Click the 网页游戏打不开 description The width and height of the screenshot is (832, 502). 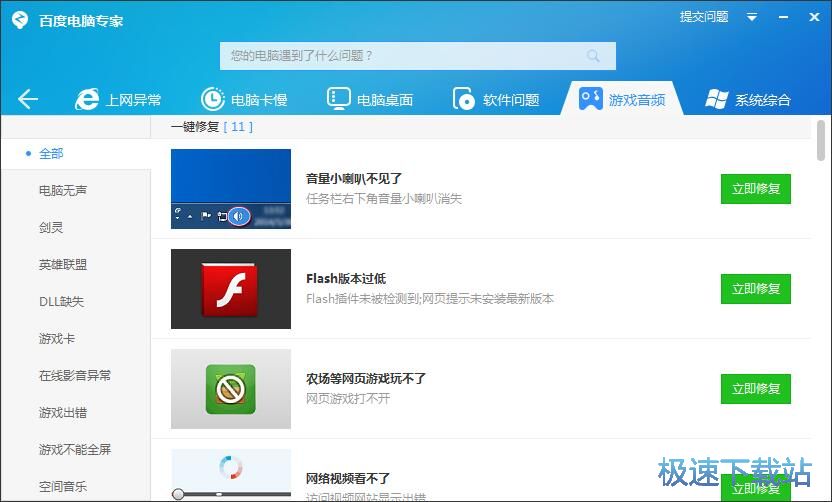click(x=348, y=399)
